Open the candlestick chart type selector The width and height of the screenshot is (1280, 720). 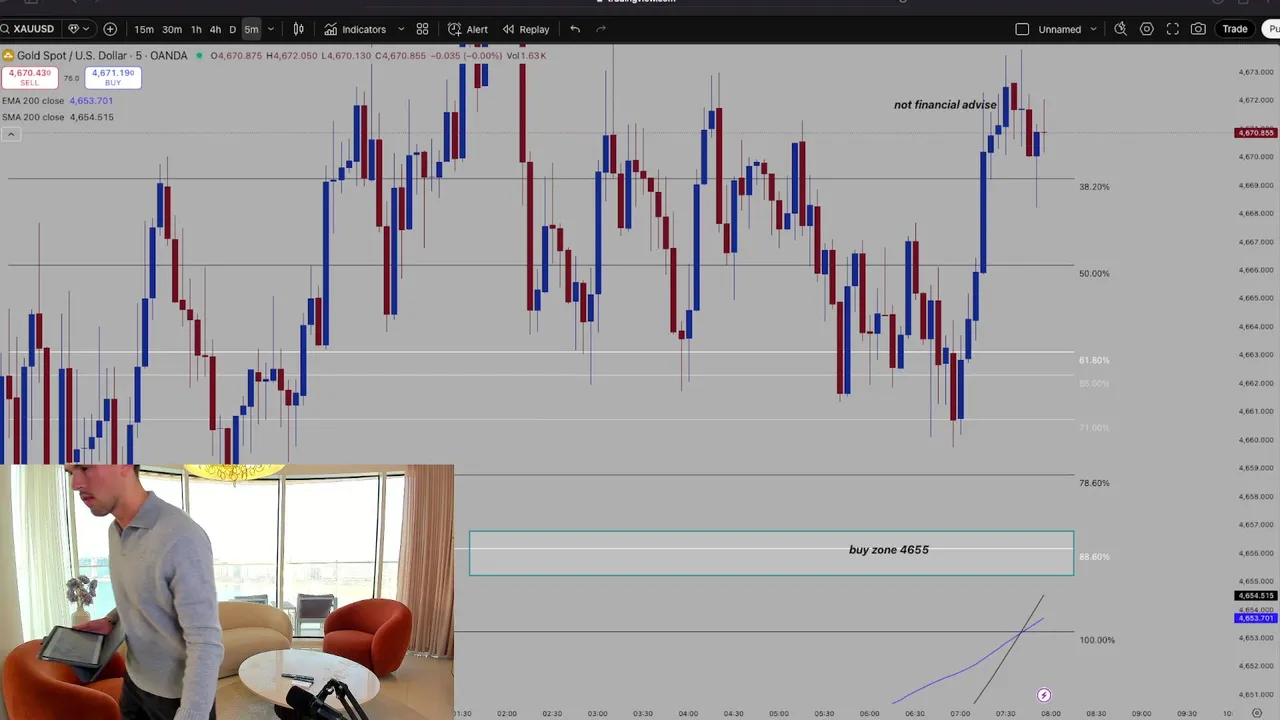click(x=298, y=29)
